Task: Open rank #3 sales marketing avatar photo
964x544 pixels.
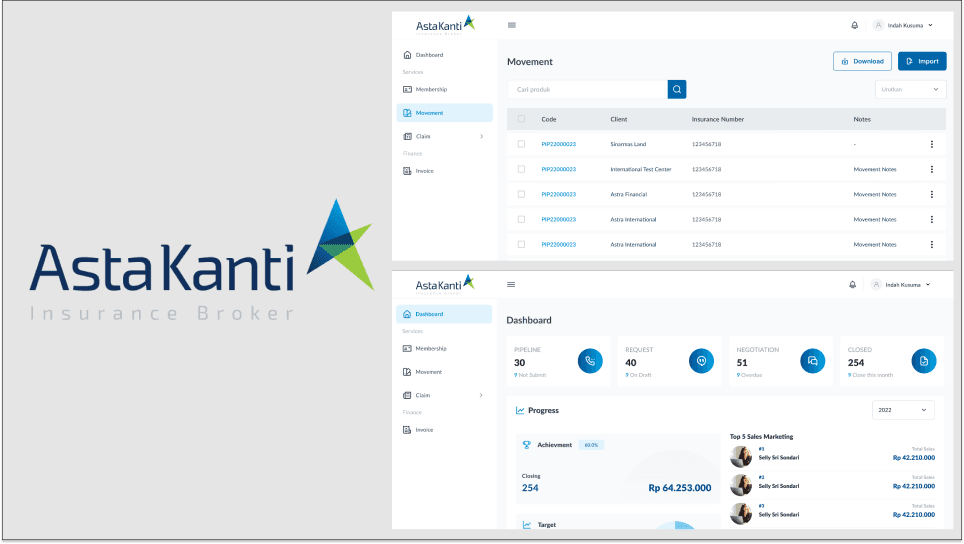Action: 741,514
